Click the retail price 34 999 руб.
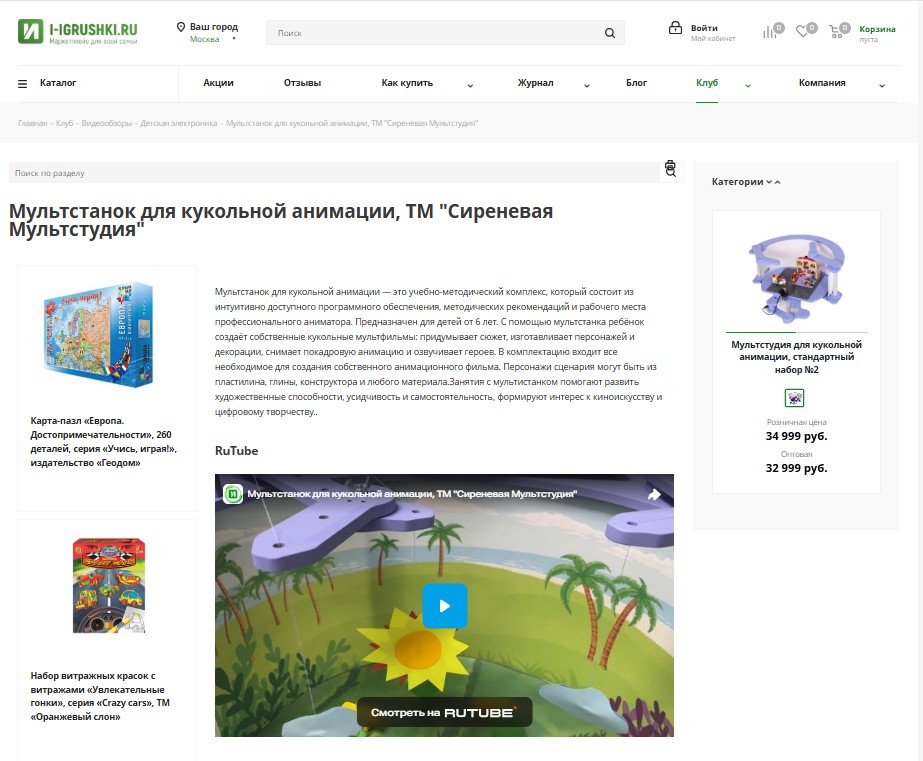This screenshot has height=761, width=923. pyautogui.click(x=796, y=436)
